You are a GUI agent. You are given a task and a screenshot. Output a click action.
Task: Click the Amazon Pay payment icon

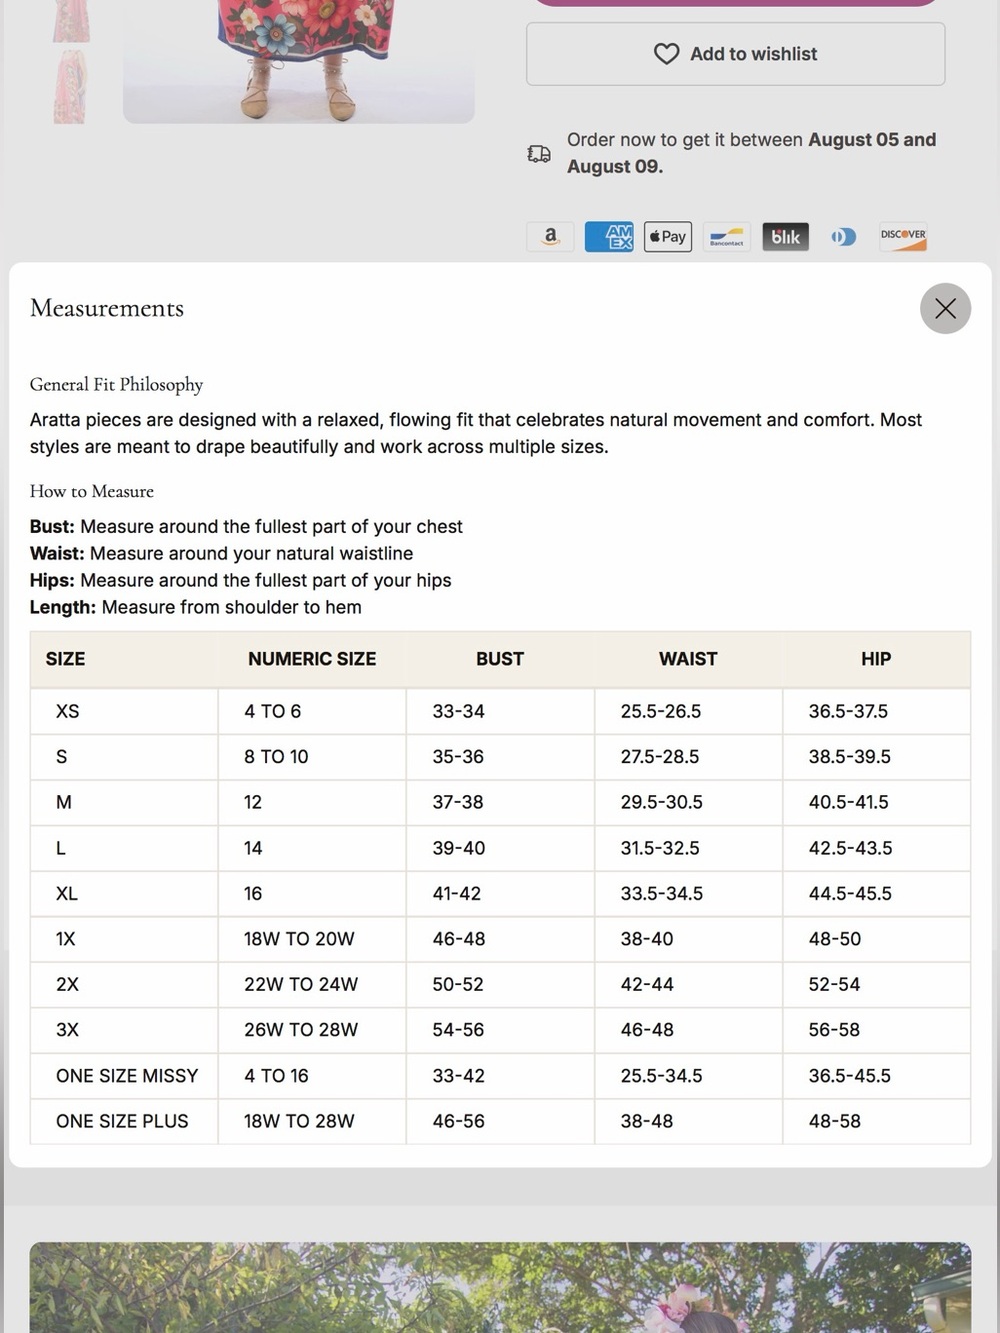point(550,237)
